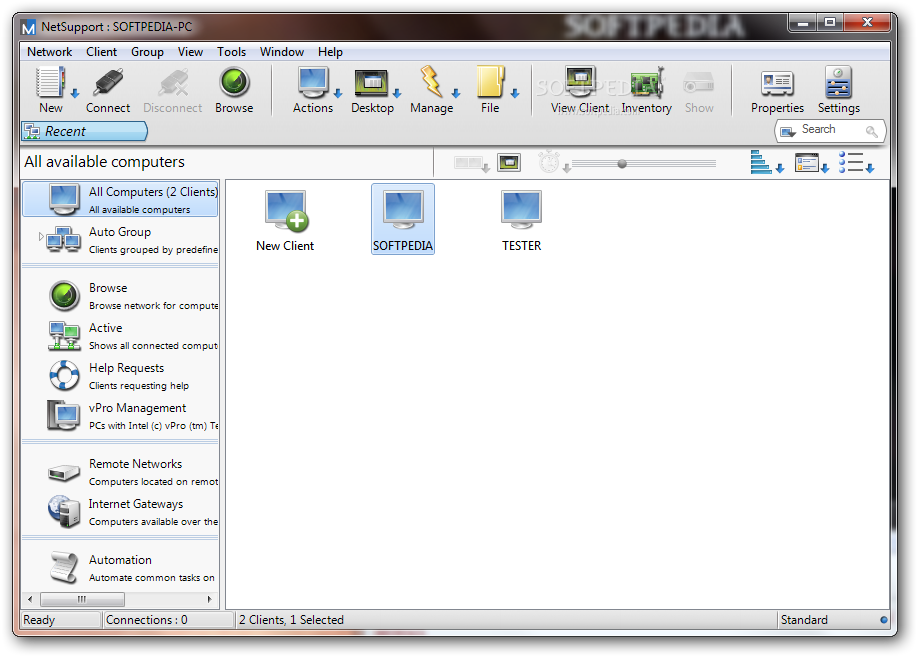The width and height of the screenshot is (918, 657).
Task: Click the Standard status bar entry
Action: pos(804,620)
